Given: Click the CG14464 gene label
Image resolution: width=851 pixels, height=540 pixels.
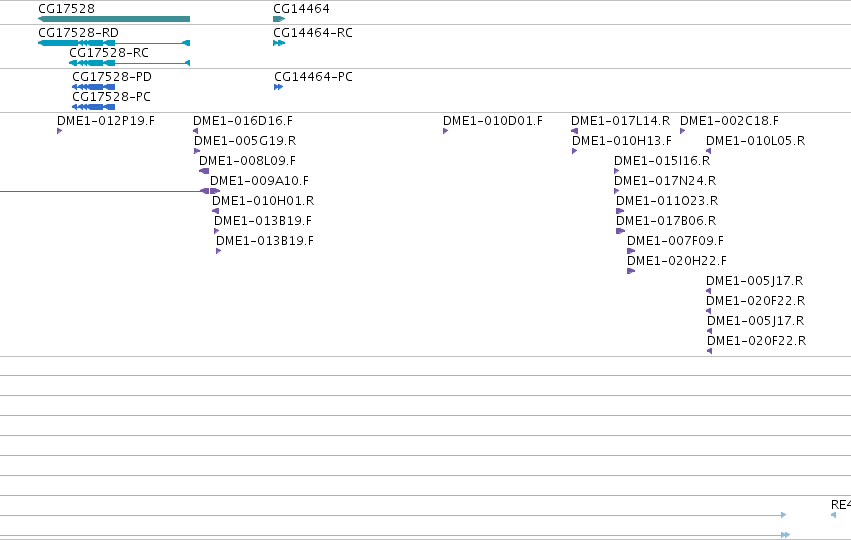Looking at the screenshot, I should tap(301, 9).
